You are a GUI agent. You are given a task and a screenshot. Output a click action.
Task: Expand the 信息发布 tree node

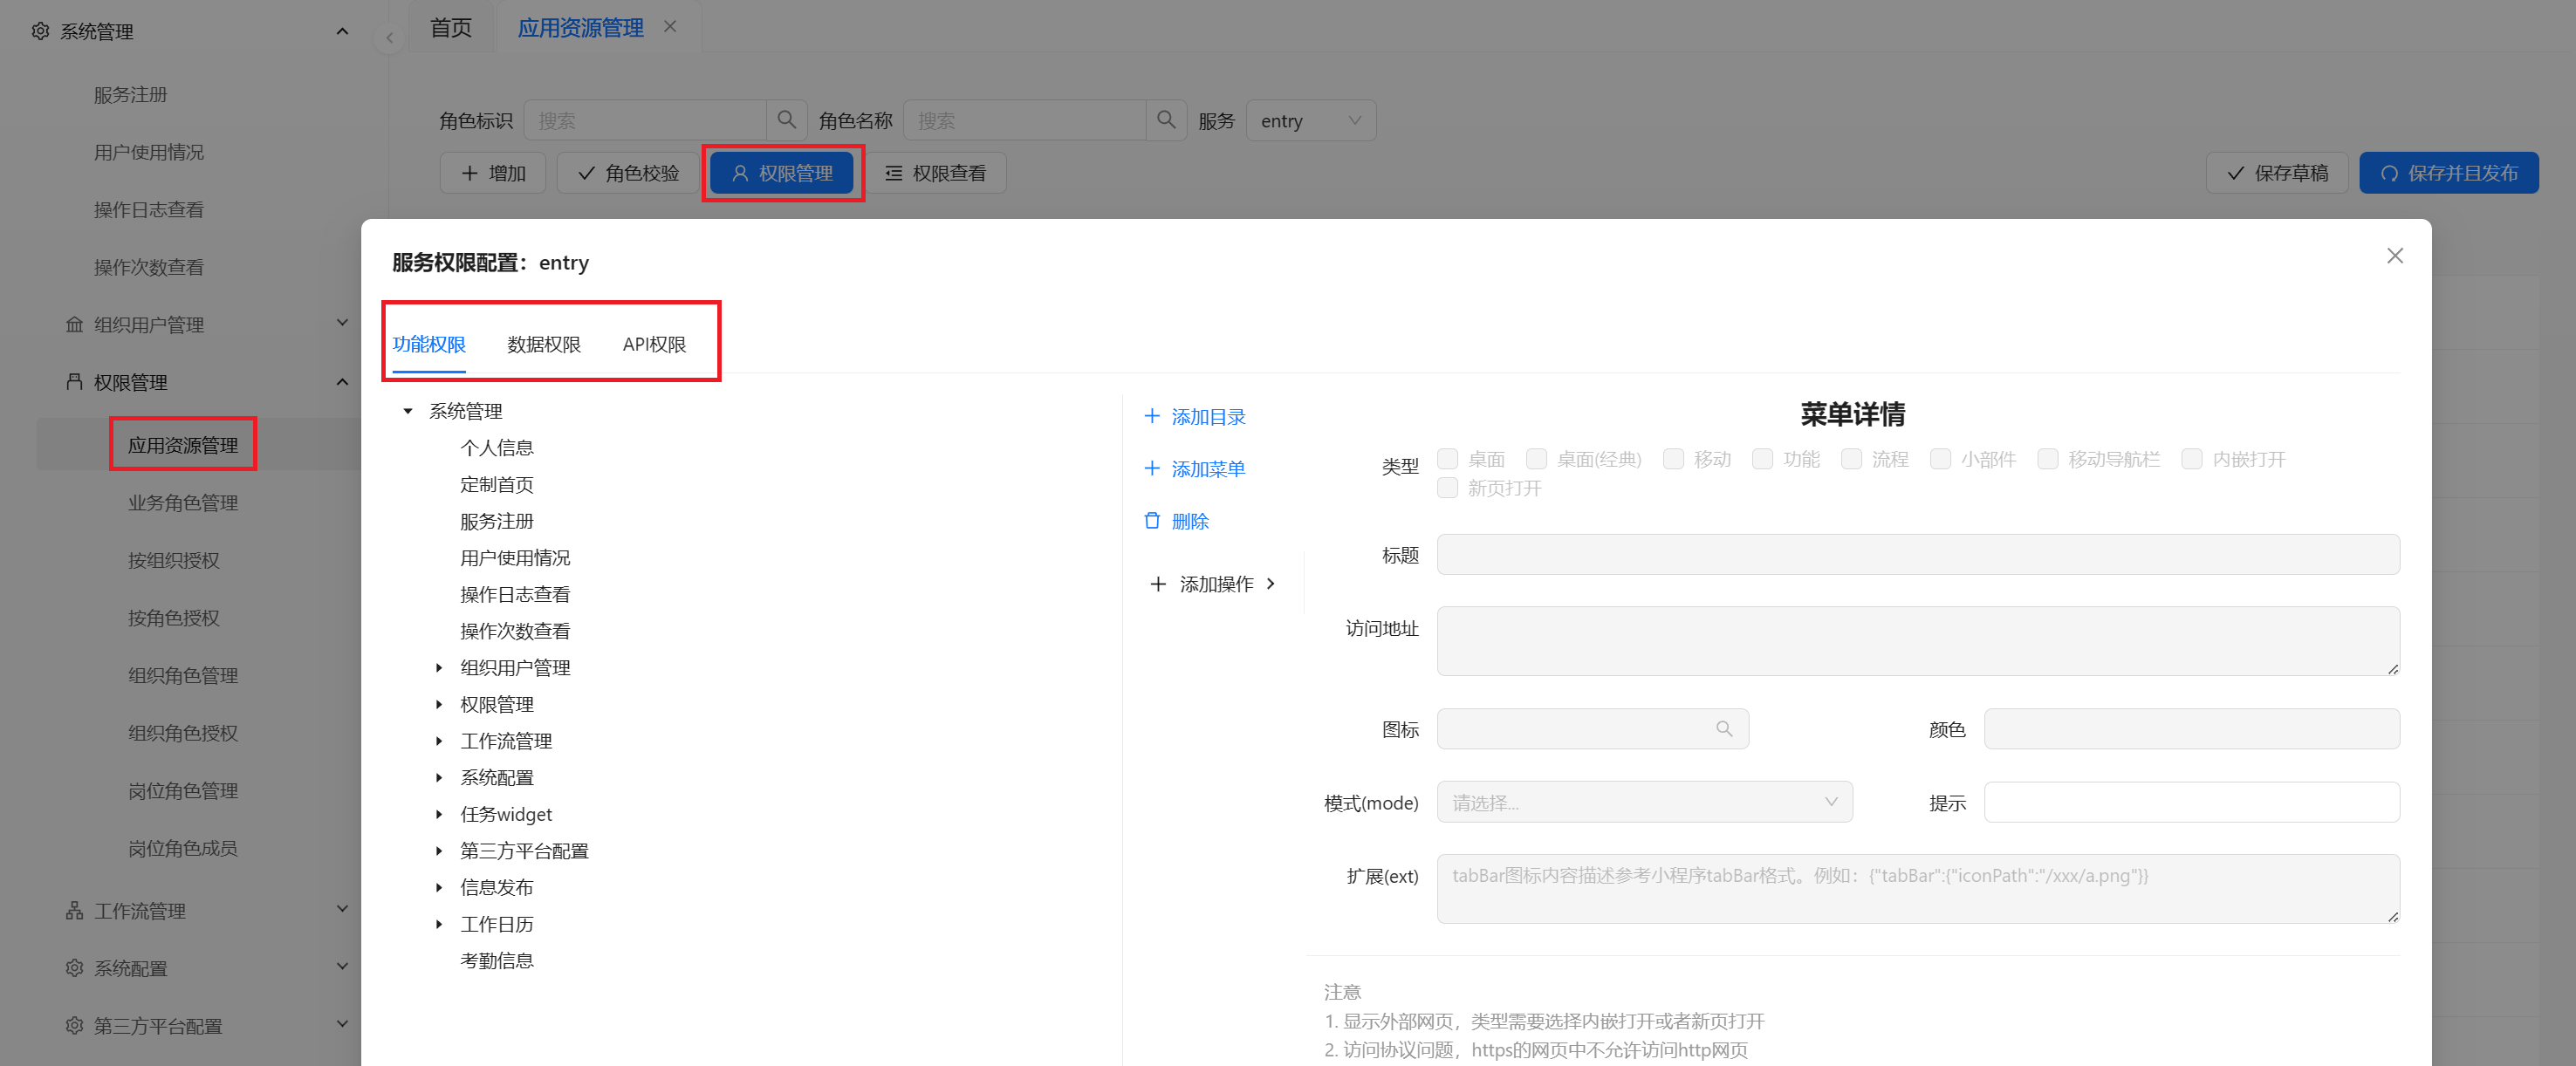click(x=438, y=887)
